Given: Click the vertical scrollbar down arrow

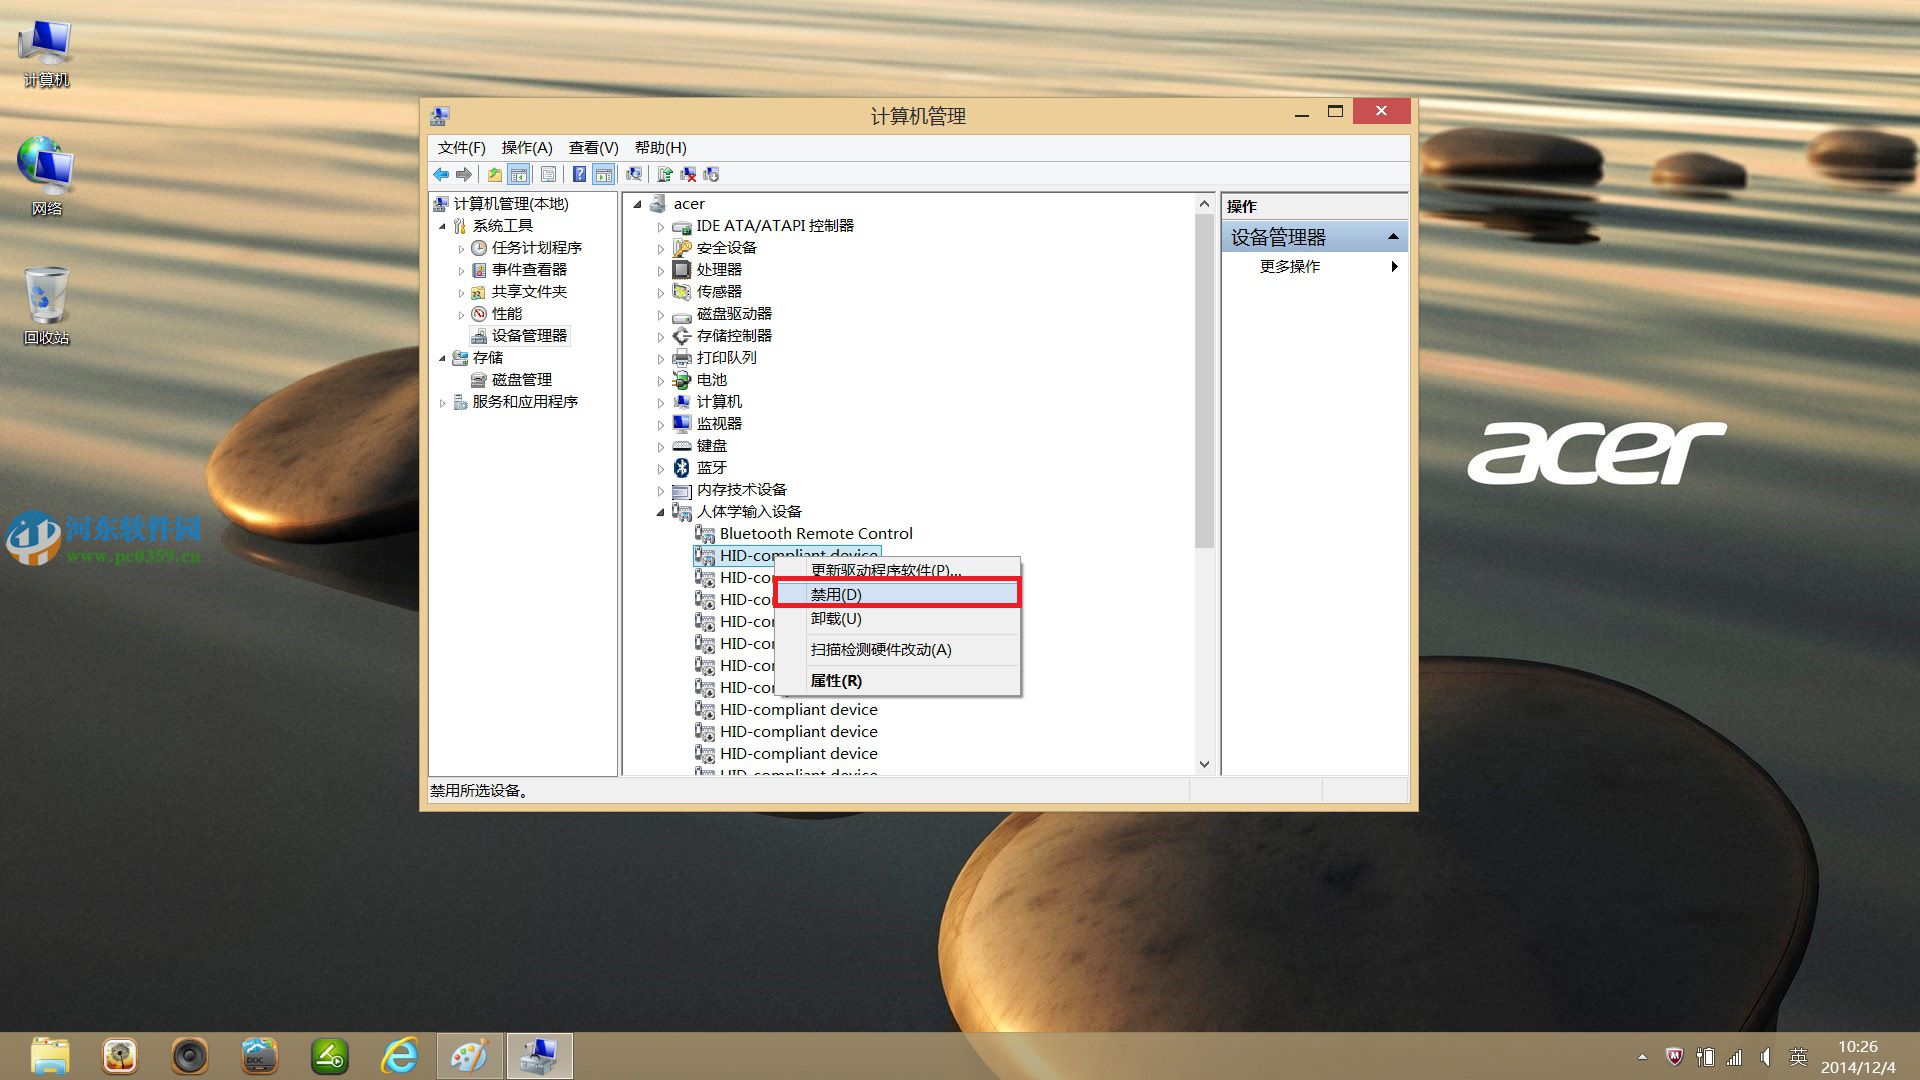Looking at the screenshot, I should pos(1204,764).
